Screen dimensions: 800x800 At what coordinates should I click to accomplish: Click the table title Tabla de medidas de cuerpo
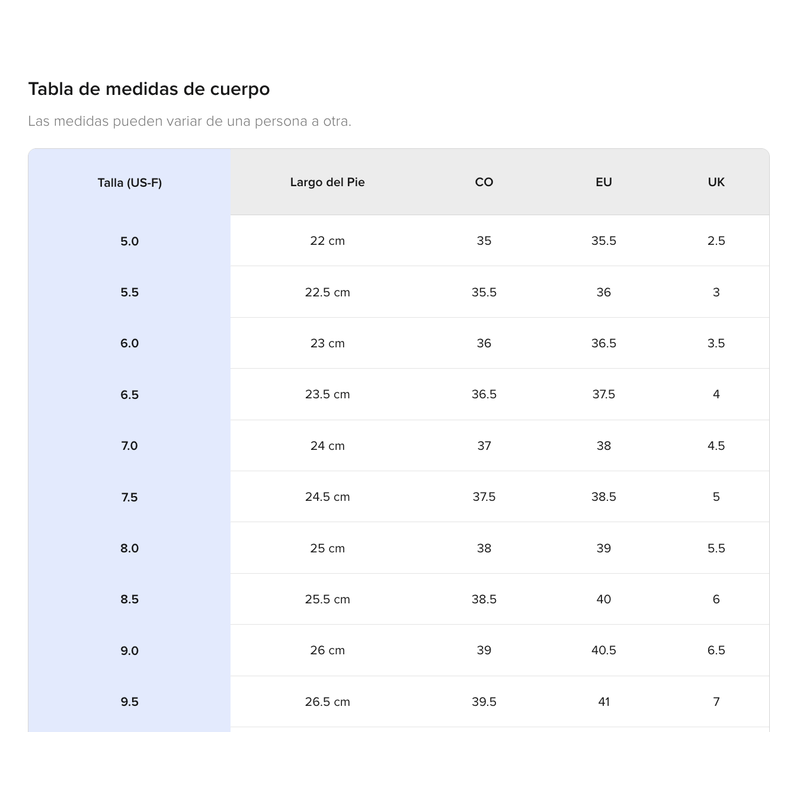[149, 89]
